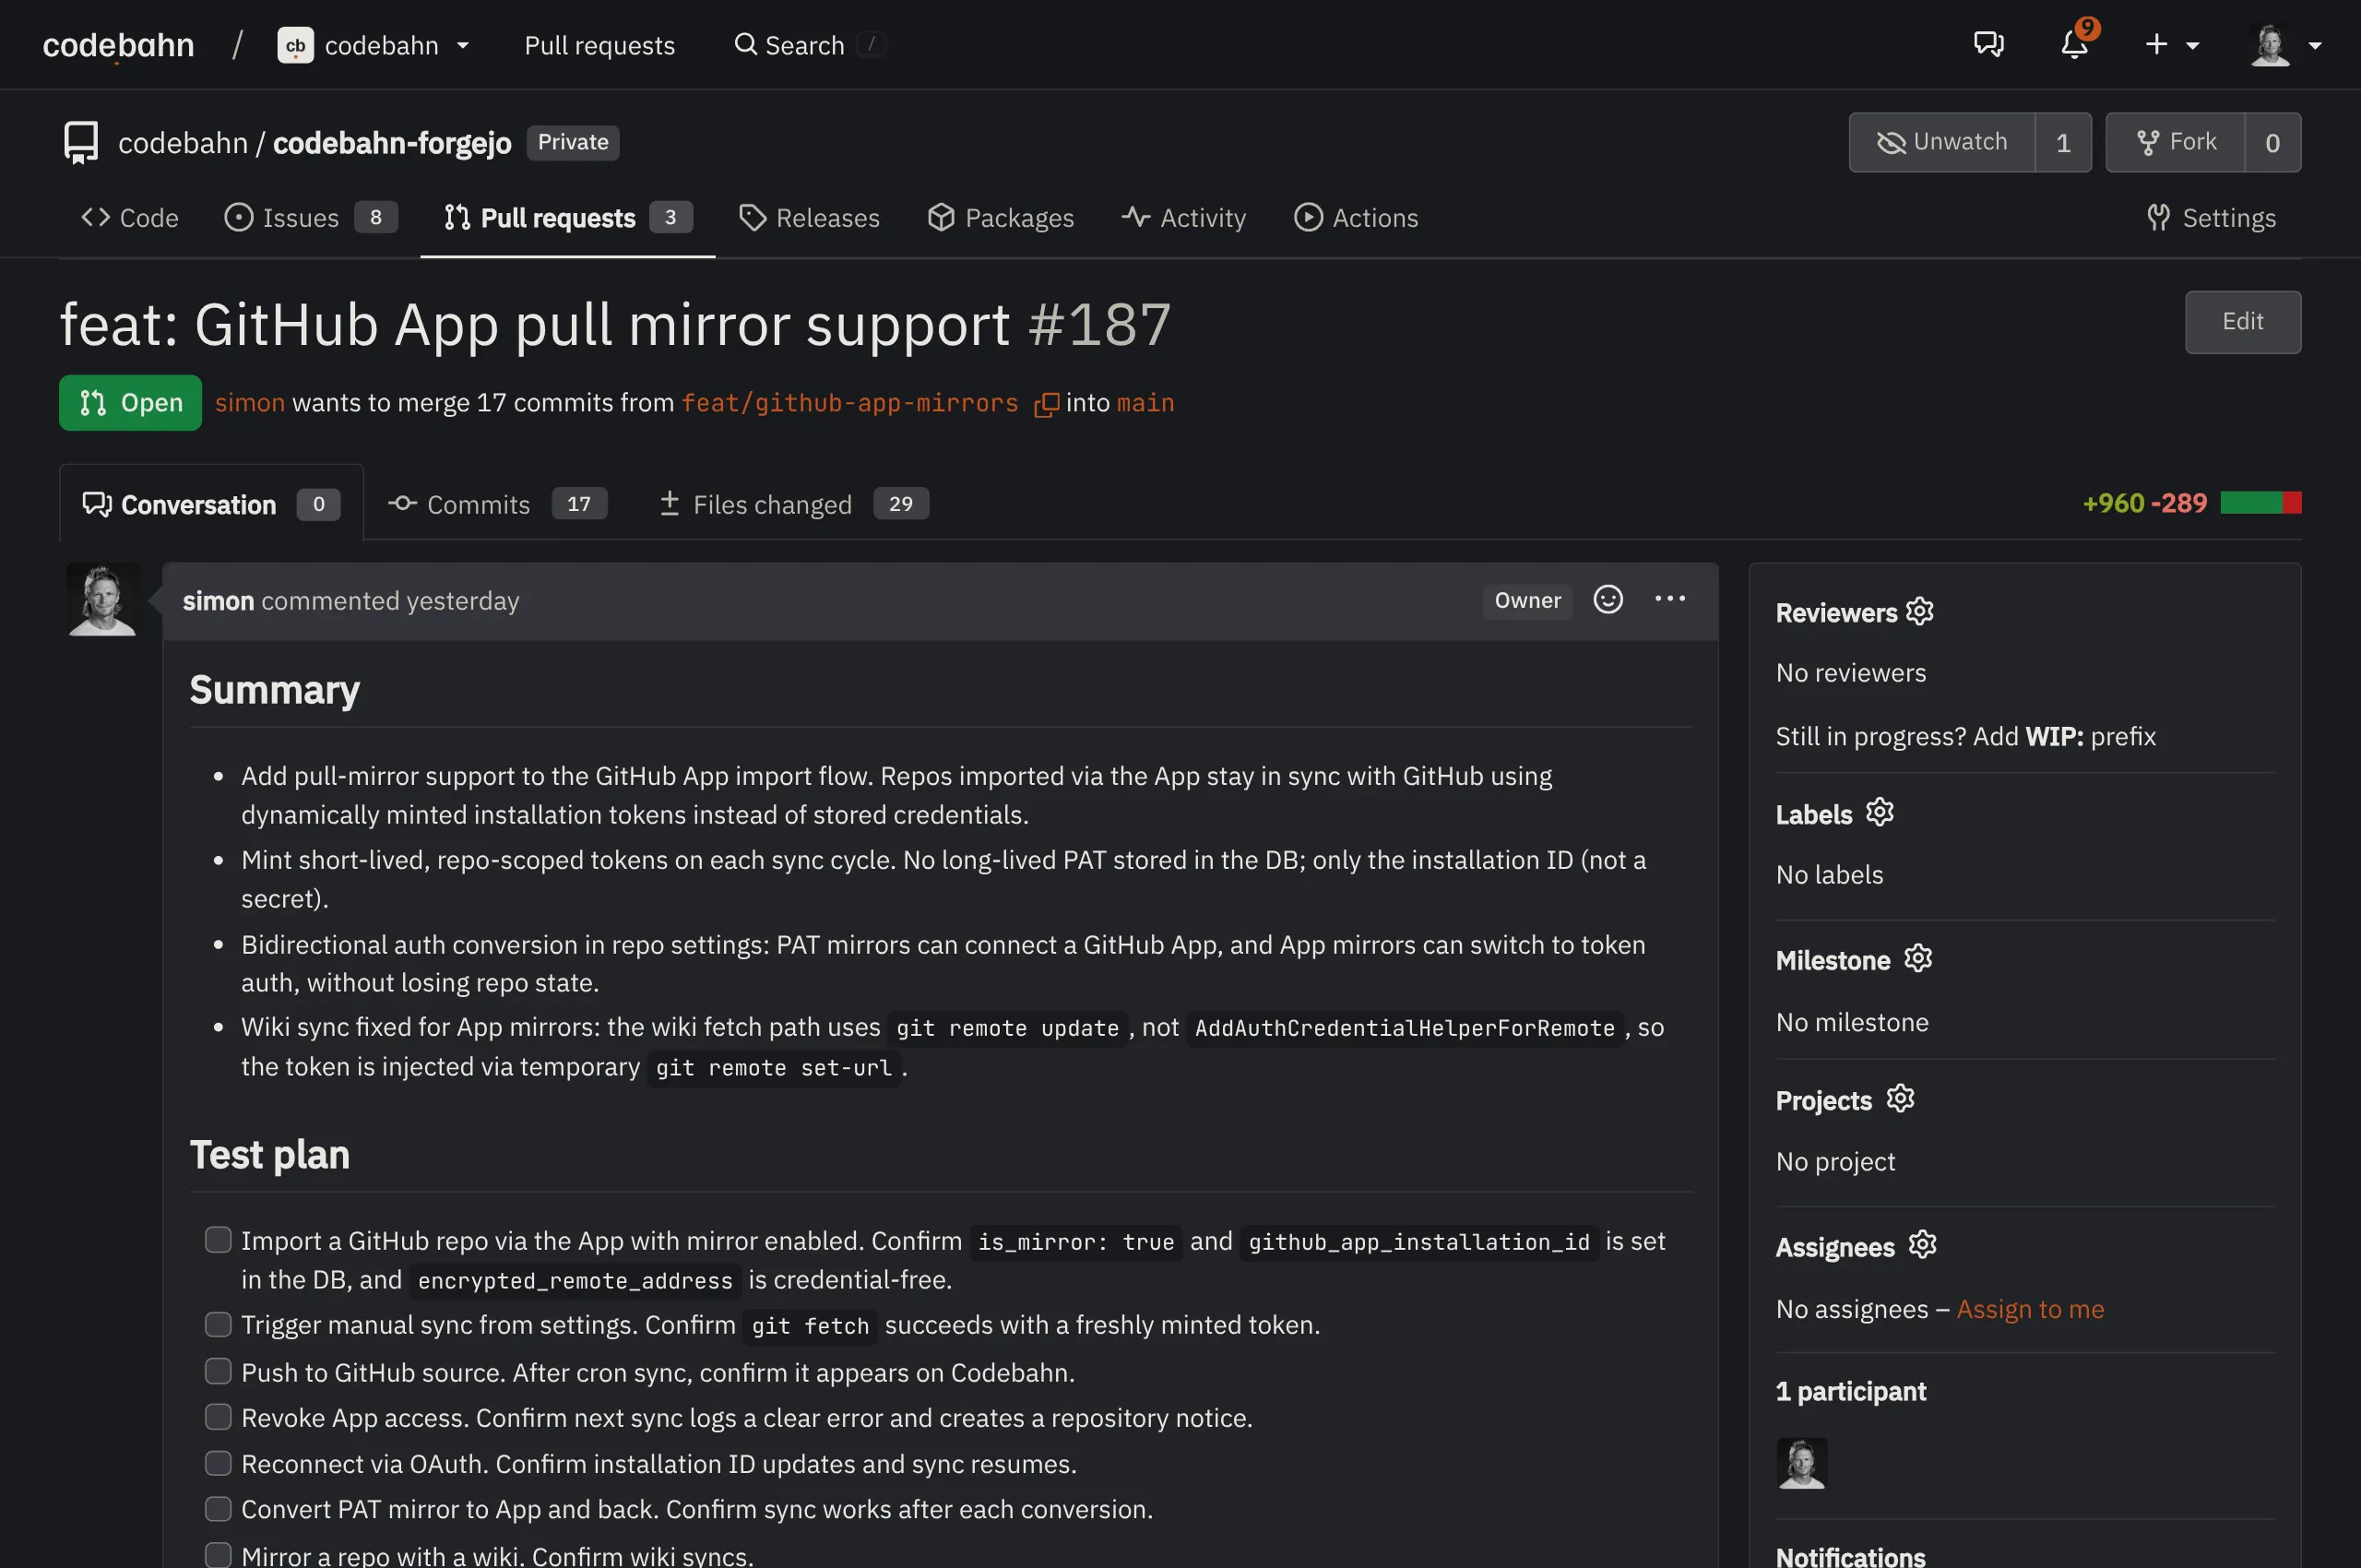Copy the feat/github-app-mirrors branch name
Image resolution: width=2361 pixels, height=1568 pixels.
[1045, 404]
